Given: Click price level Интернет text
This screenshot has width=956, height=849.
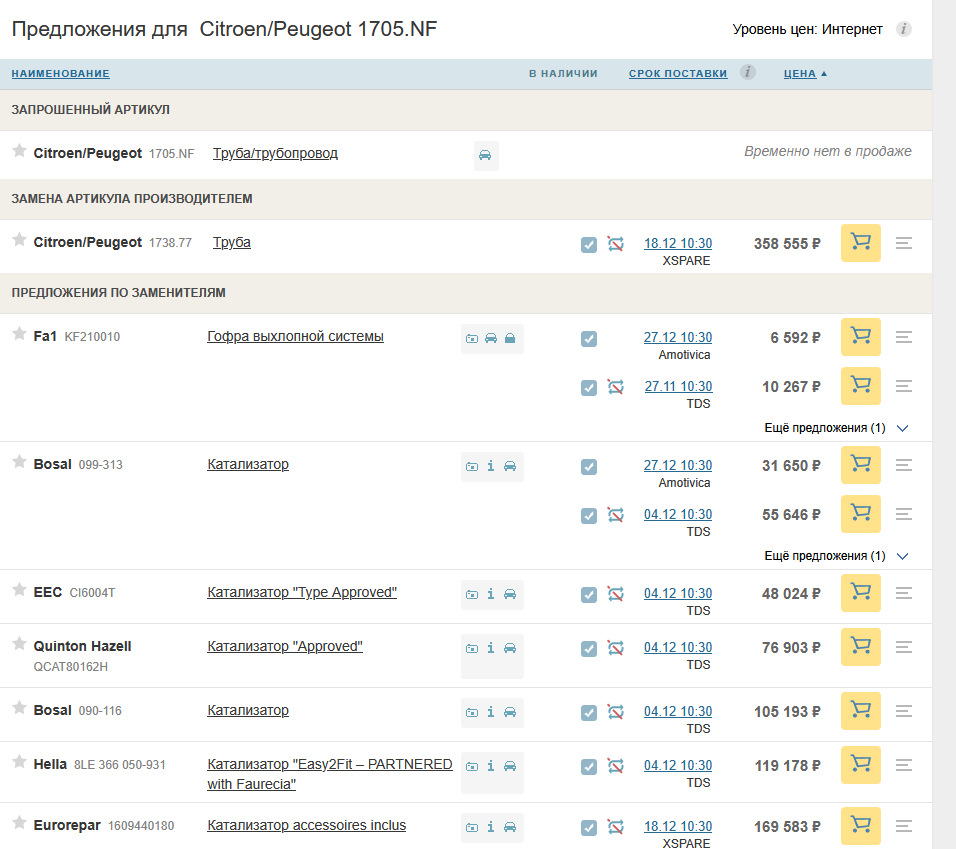Looking at the screenshot, I should (x=852, y=29).
